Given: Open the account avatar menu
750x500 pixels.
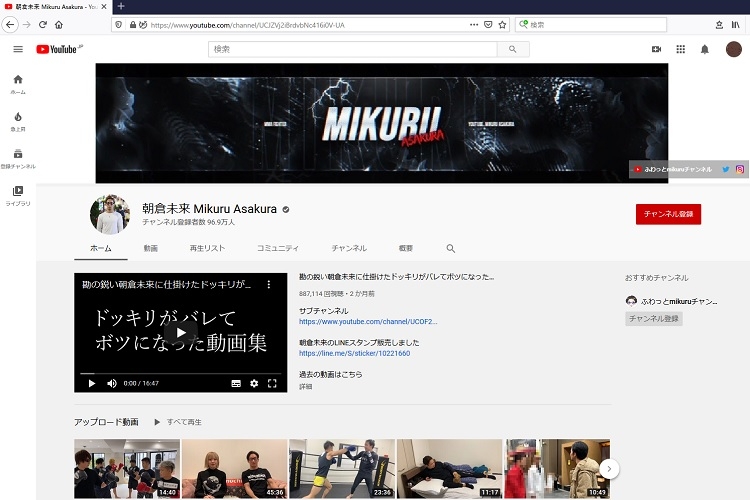Looking at the screenshot, I should [x=733, y=49].
